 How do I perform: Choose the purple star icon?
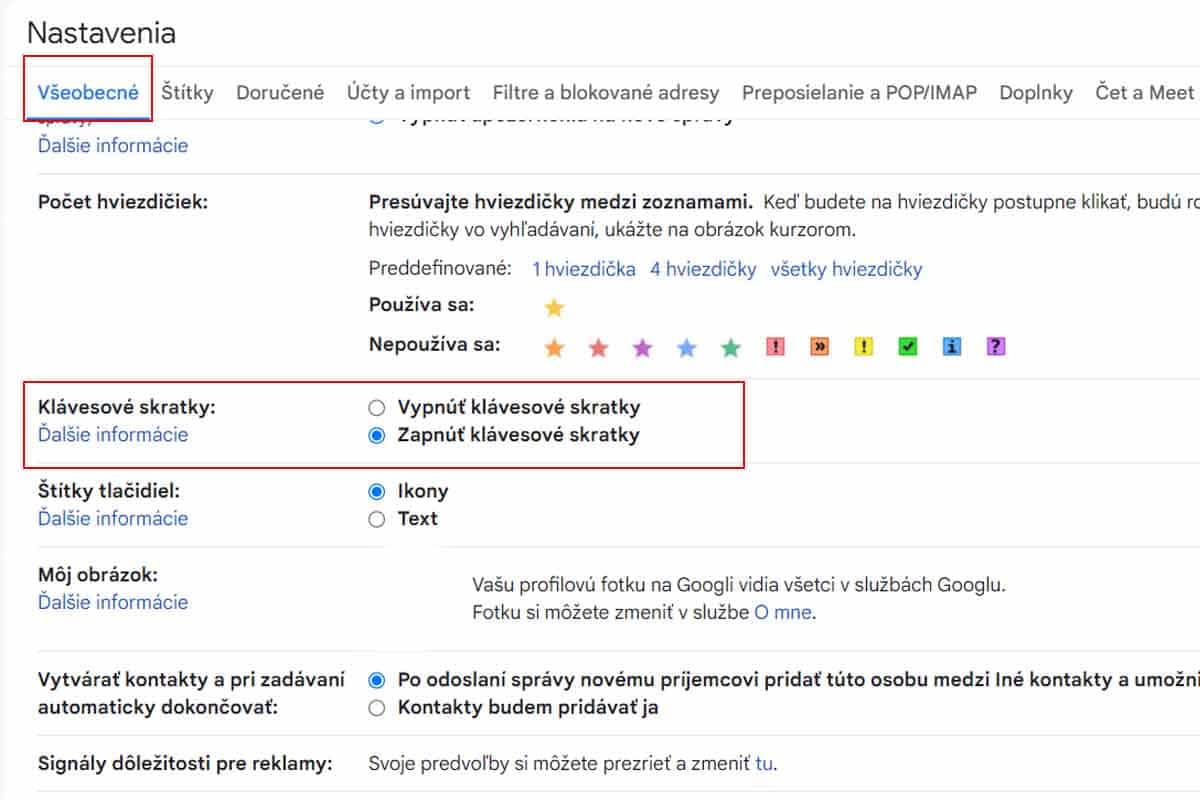(x=642, y=348)
